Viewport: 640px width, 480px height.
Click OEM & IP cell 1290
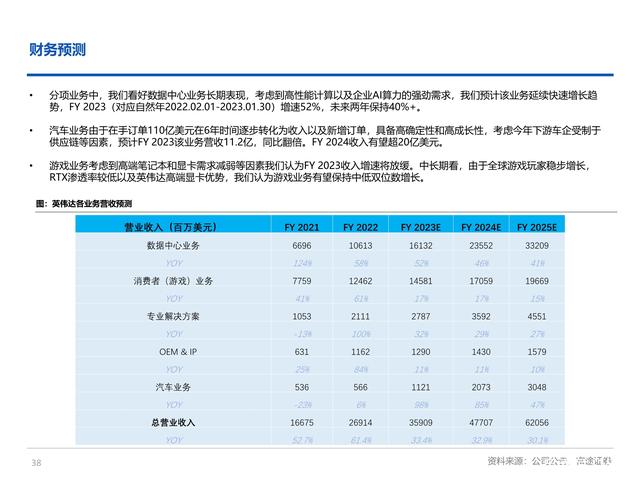(x=421, y=352)
